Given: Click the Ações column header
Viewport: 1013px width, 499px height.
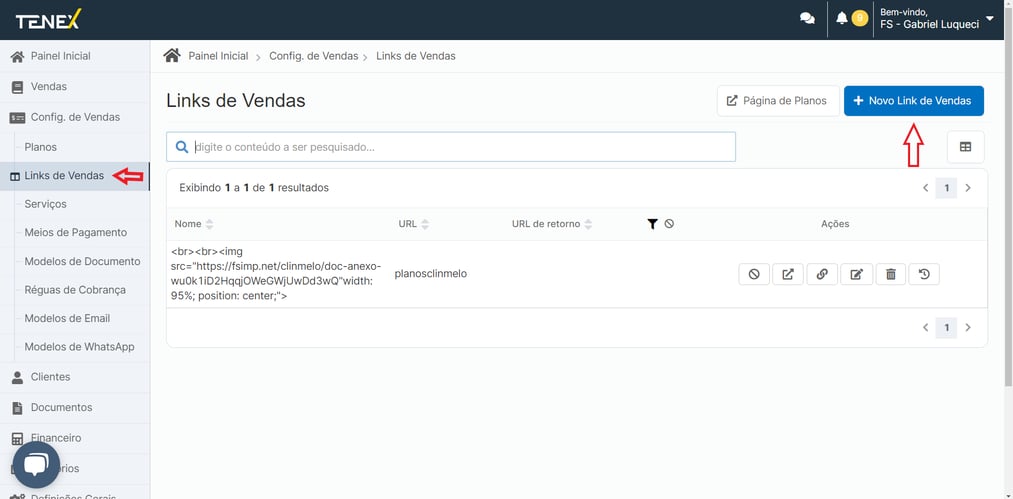Looking at the screenshot, I should [x=835, y=224].
